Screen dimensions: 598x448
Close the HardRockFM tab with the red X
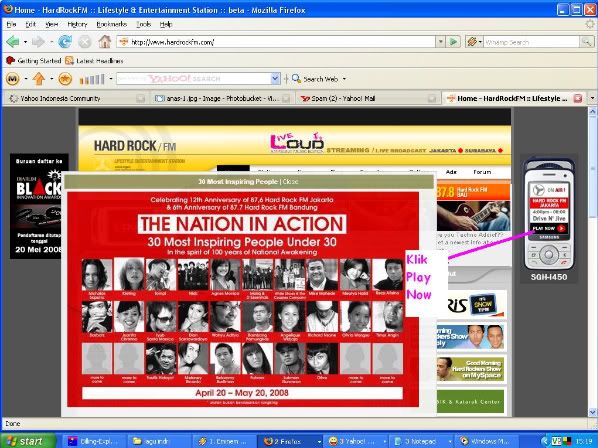(x=578, y=98)
